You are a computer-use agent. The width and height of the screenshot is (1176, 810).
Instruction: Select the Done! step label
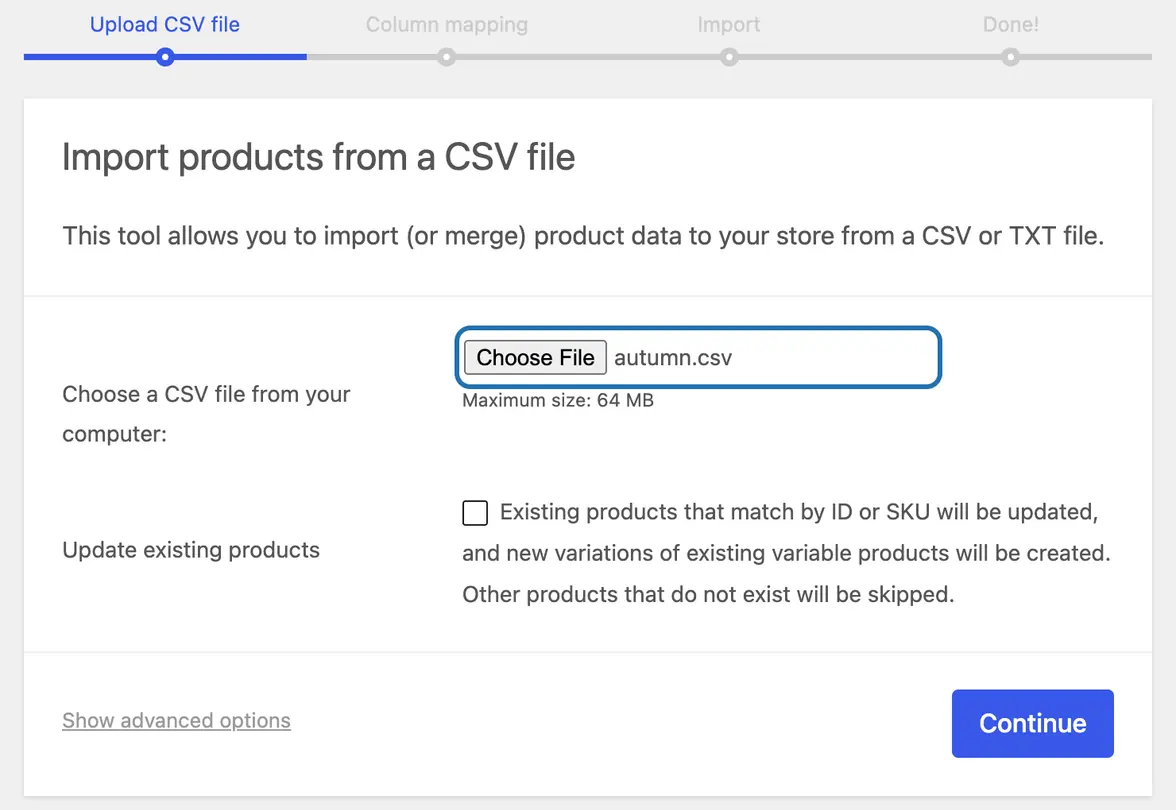click(x=1011, y=25)
